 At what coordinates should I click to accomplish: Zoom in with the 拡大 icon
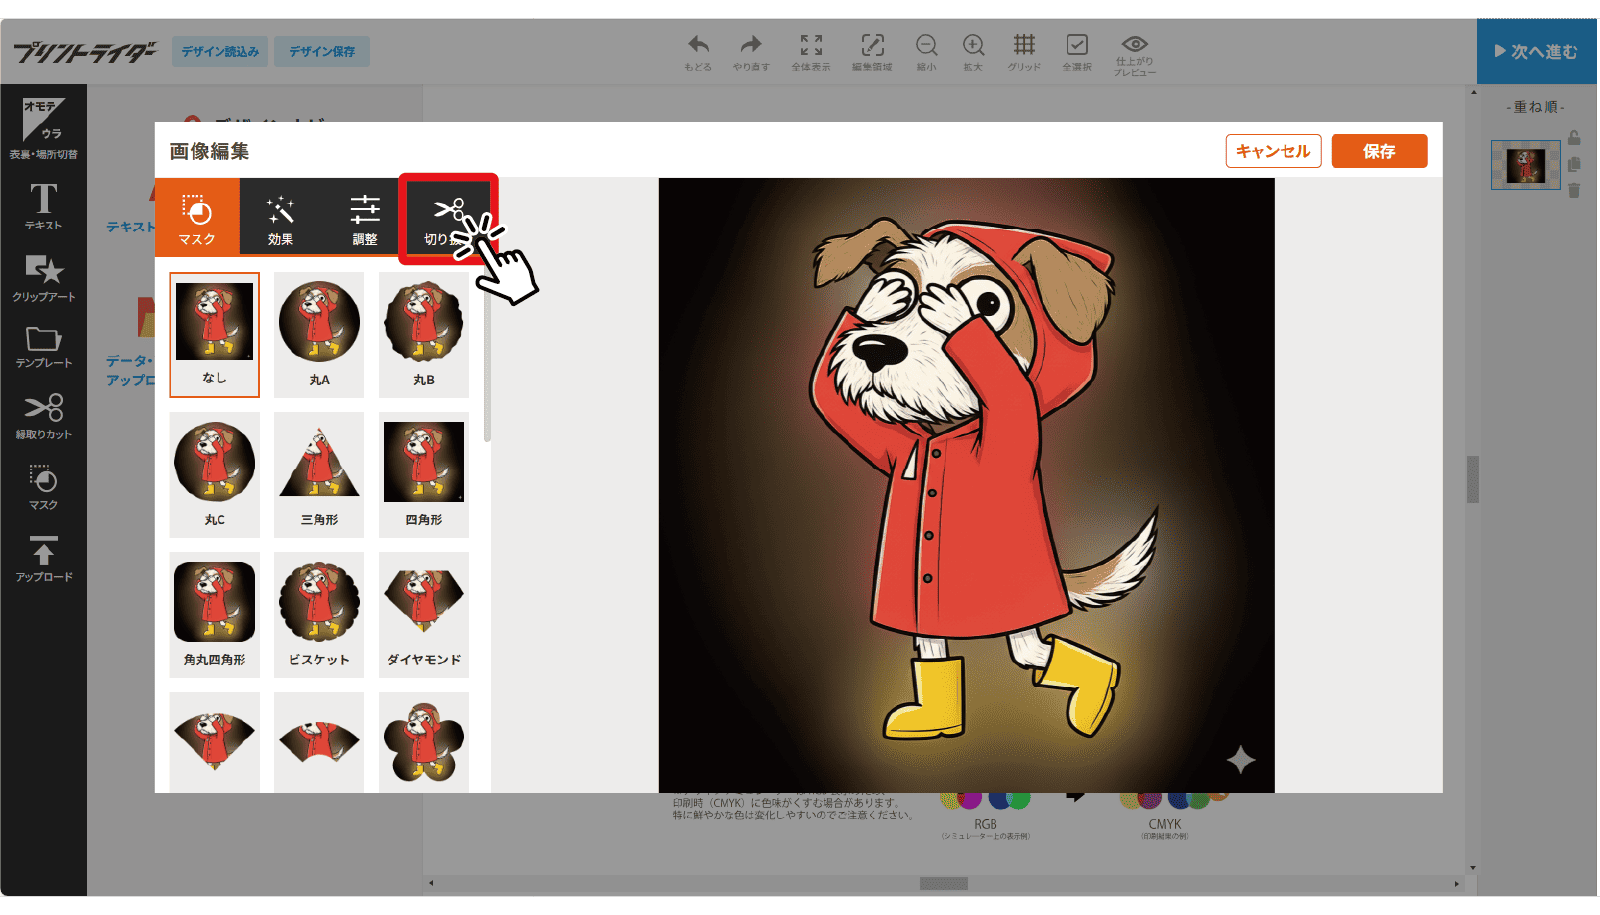coord(973,51)
